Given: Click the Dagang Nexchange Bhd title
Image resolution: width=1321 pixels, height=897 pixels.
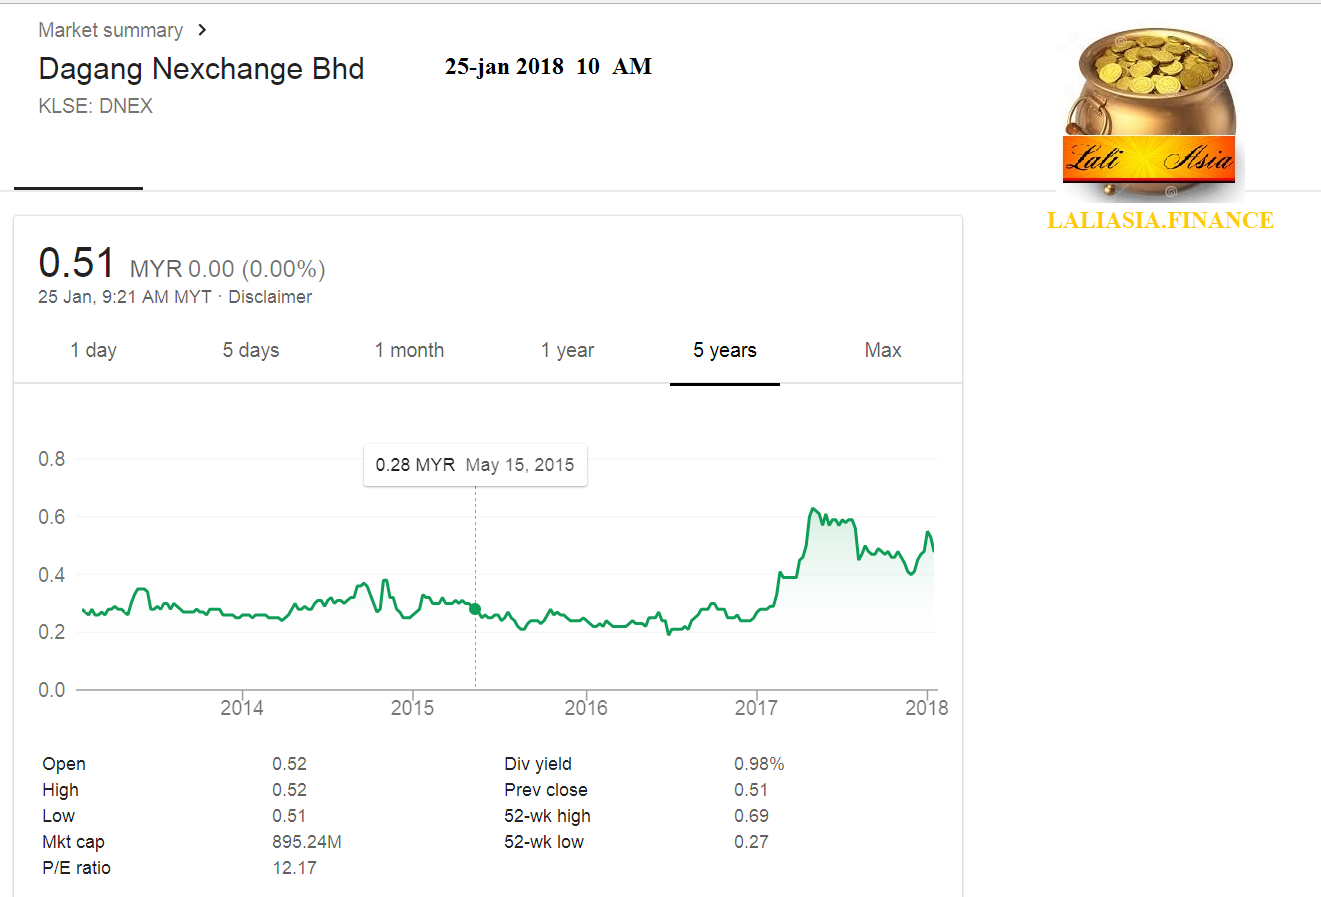Looking at the screenshot, I should click(201, 69).
